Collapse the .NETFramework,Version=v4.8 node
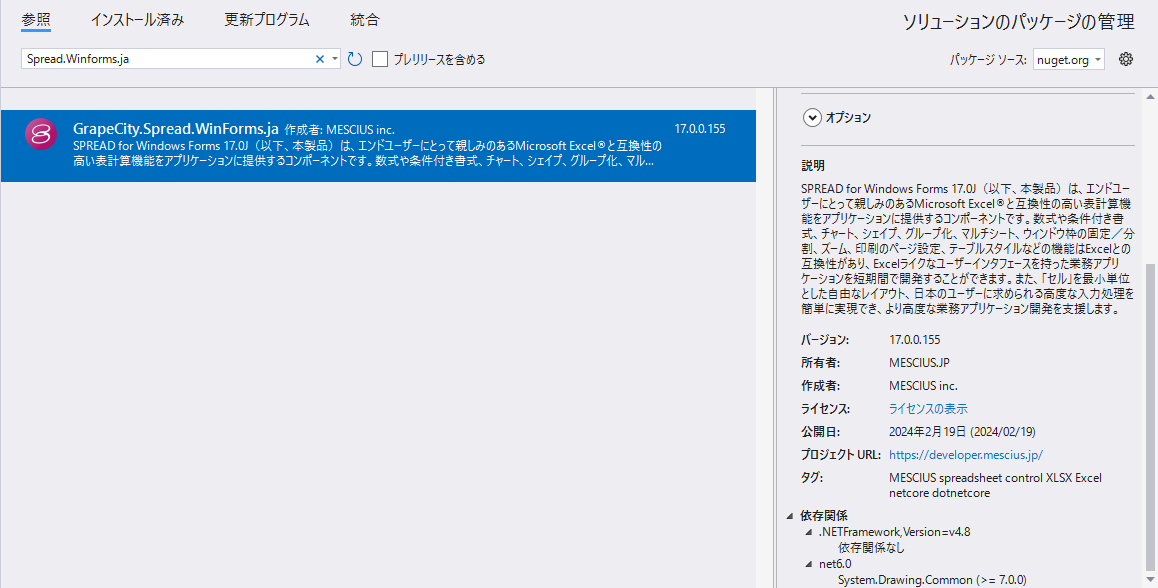Image resolution: width=1158 pixels, height=588 pixels. tap(809, 532)
